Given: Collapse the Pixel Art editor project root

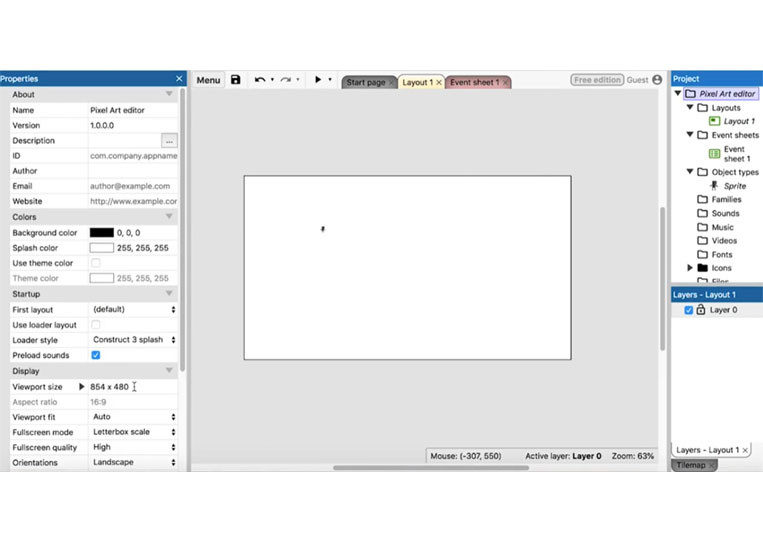Looking at the screenshot, I should coord(678,93).
